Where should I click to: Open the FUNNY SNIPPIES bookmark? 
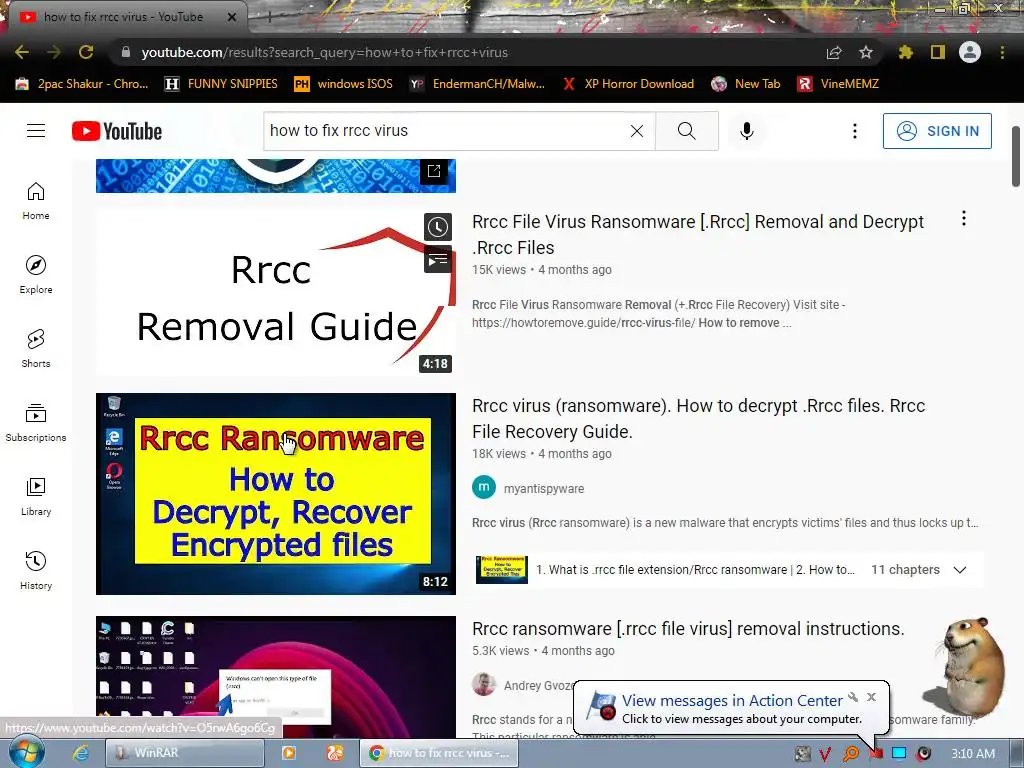point(221,84)
